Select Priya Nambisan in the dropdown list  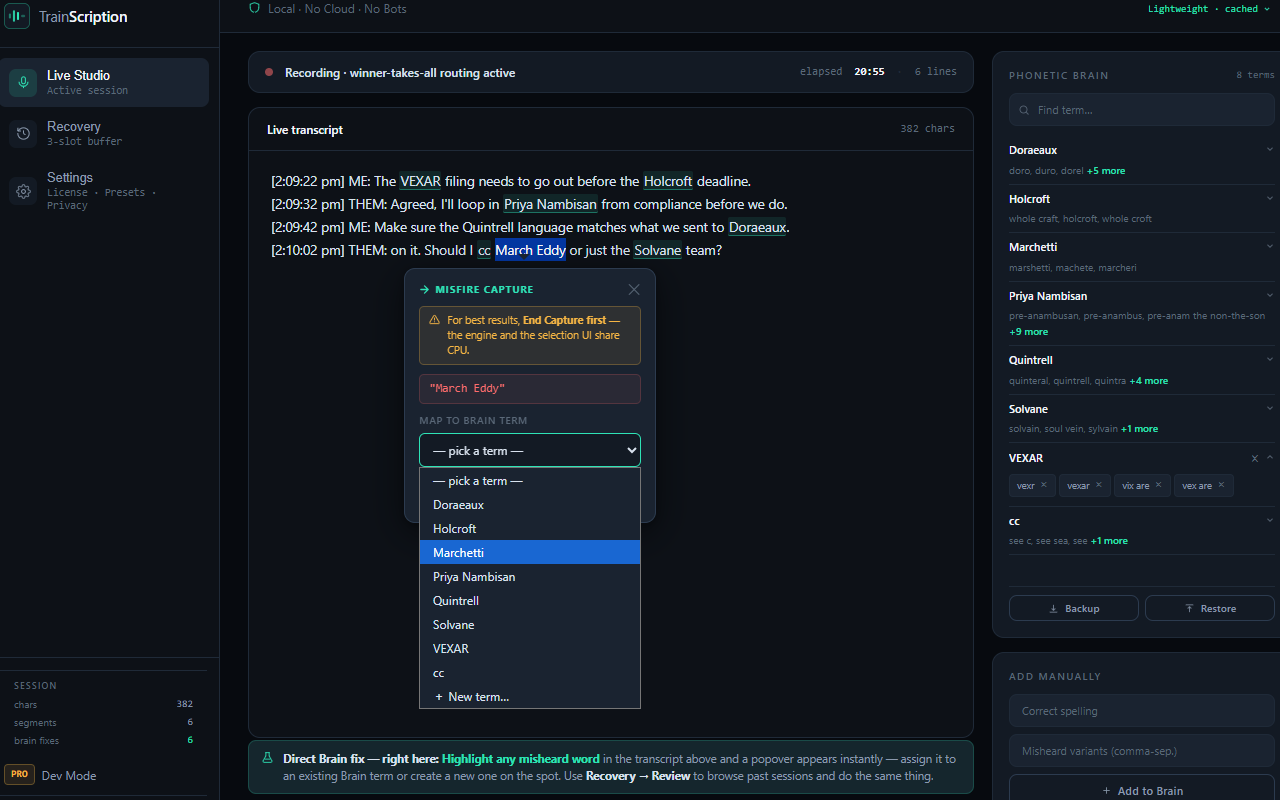click(x=530, y=577)
